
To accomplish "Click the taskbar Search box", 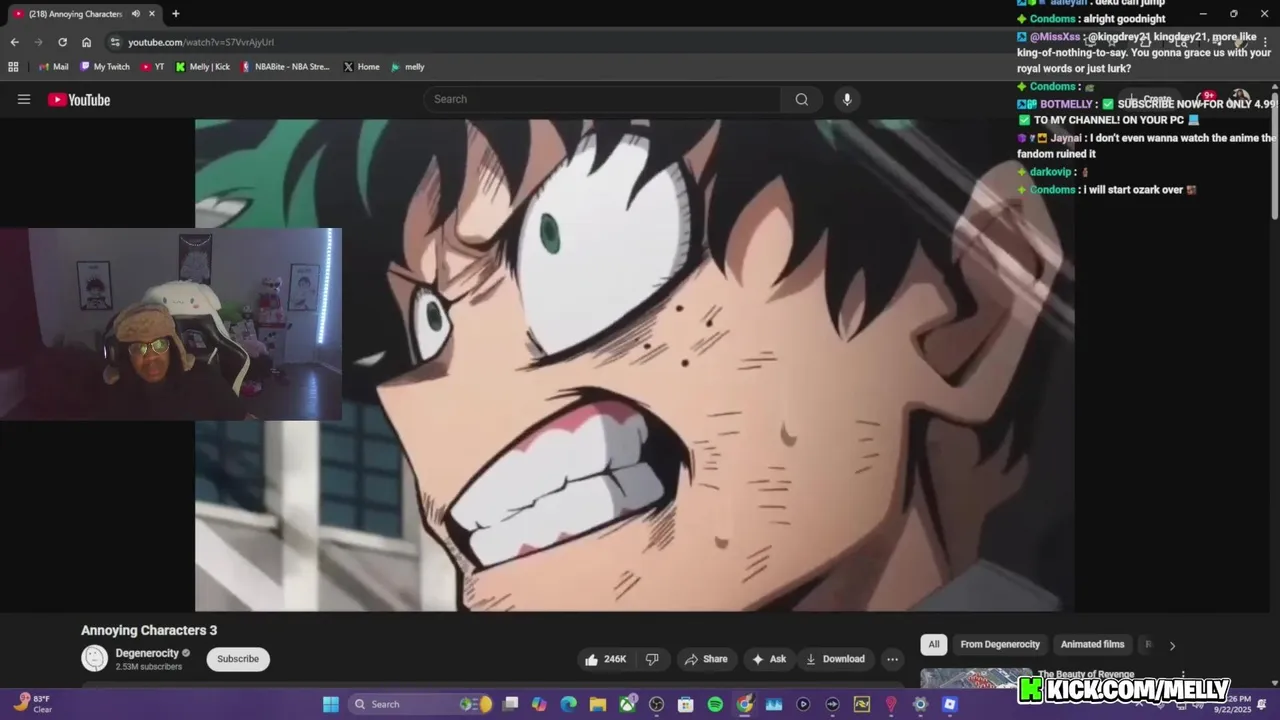I will pos(420,704).
